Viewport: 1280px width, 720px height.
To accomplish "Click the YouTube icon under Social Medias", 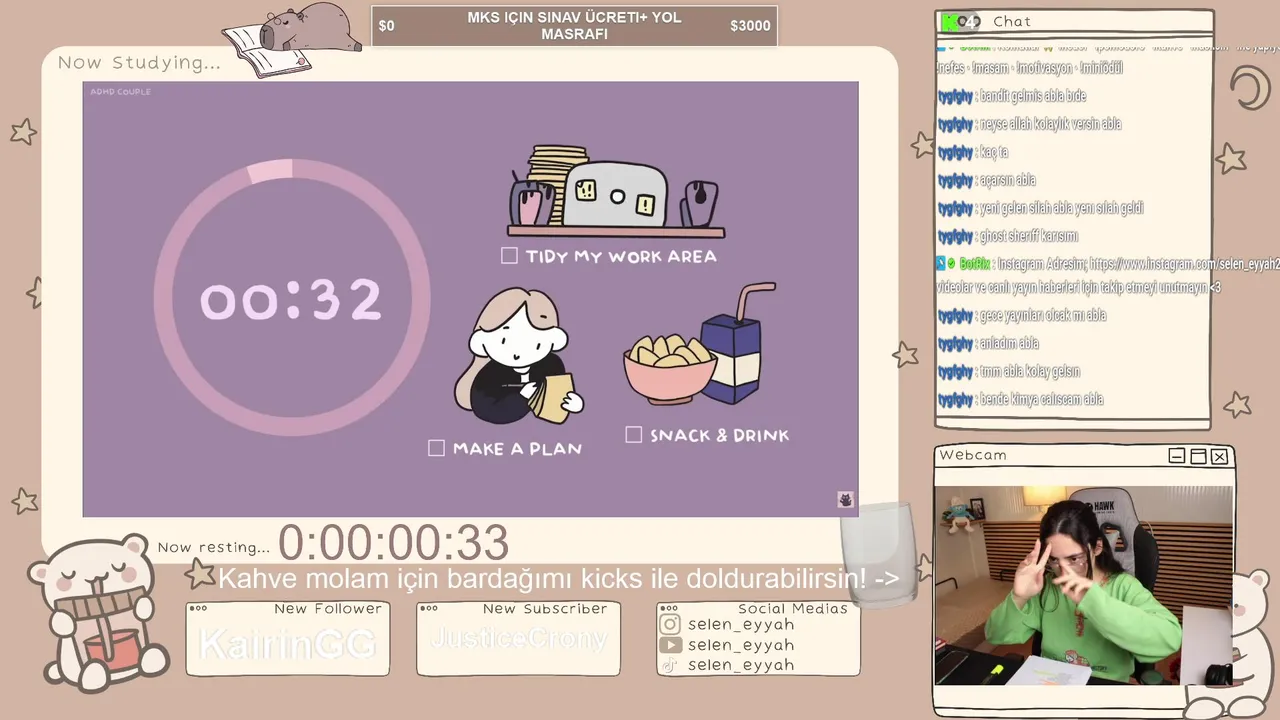I will [670, 645].
